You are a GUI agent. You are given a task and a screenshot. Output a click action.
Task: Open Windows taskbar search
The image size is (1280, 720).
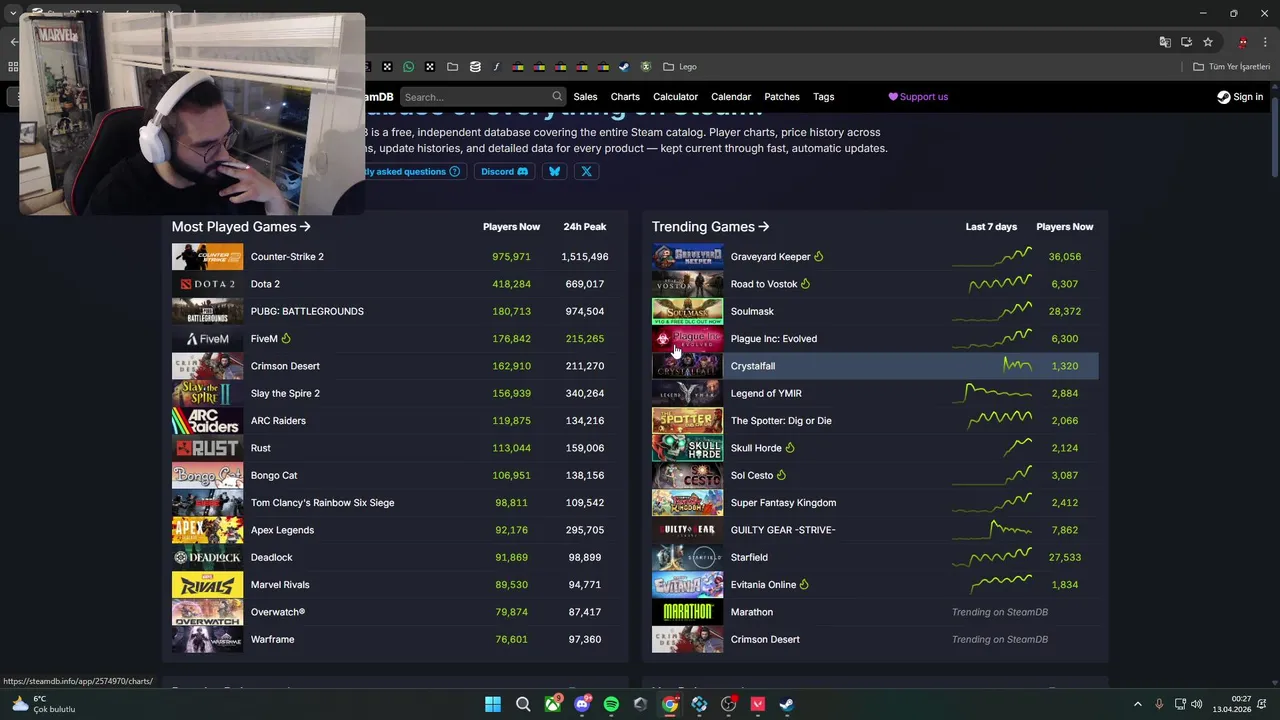[x=523, y=705]
